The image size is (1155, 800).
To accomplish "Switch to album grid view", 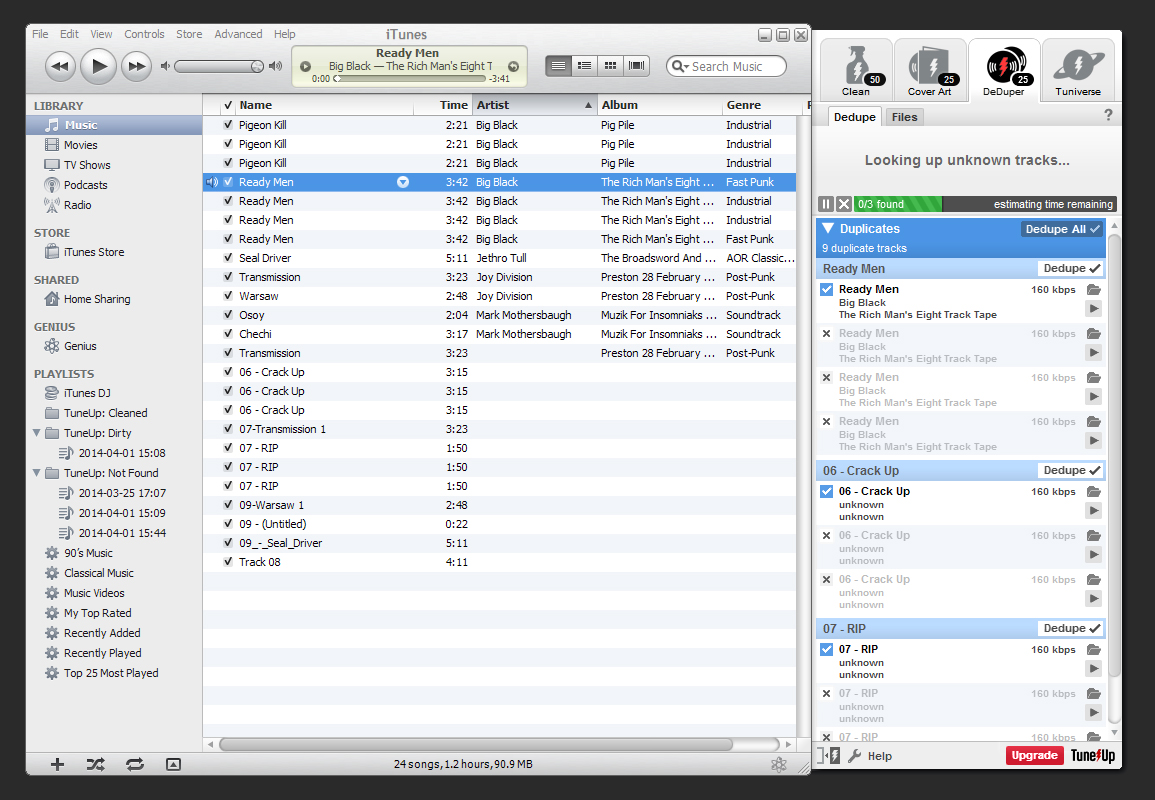I will click(x=610, y=66).
